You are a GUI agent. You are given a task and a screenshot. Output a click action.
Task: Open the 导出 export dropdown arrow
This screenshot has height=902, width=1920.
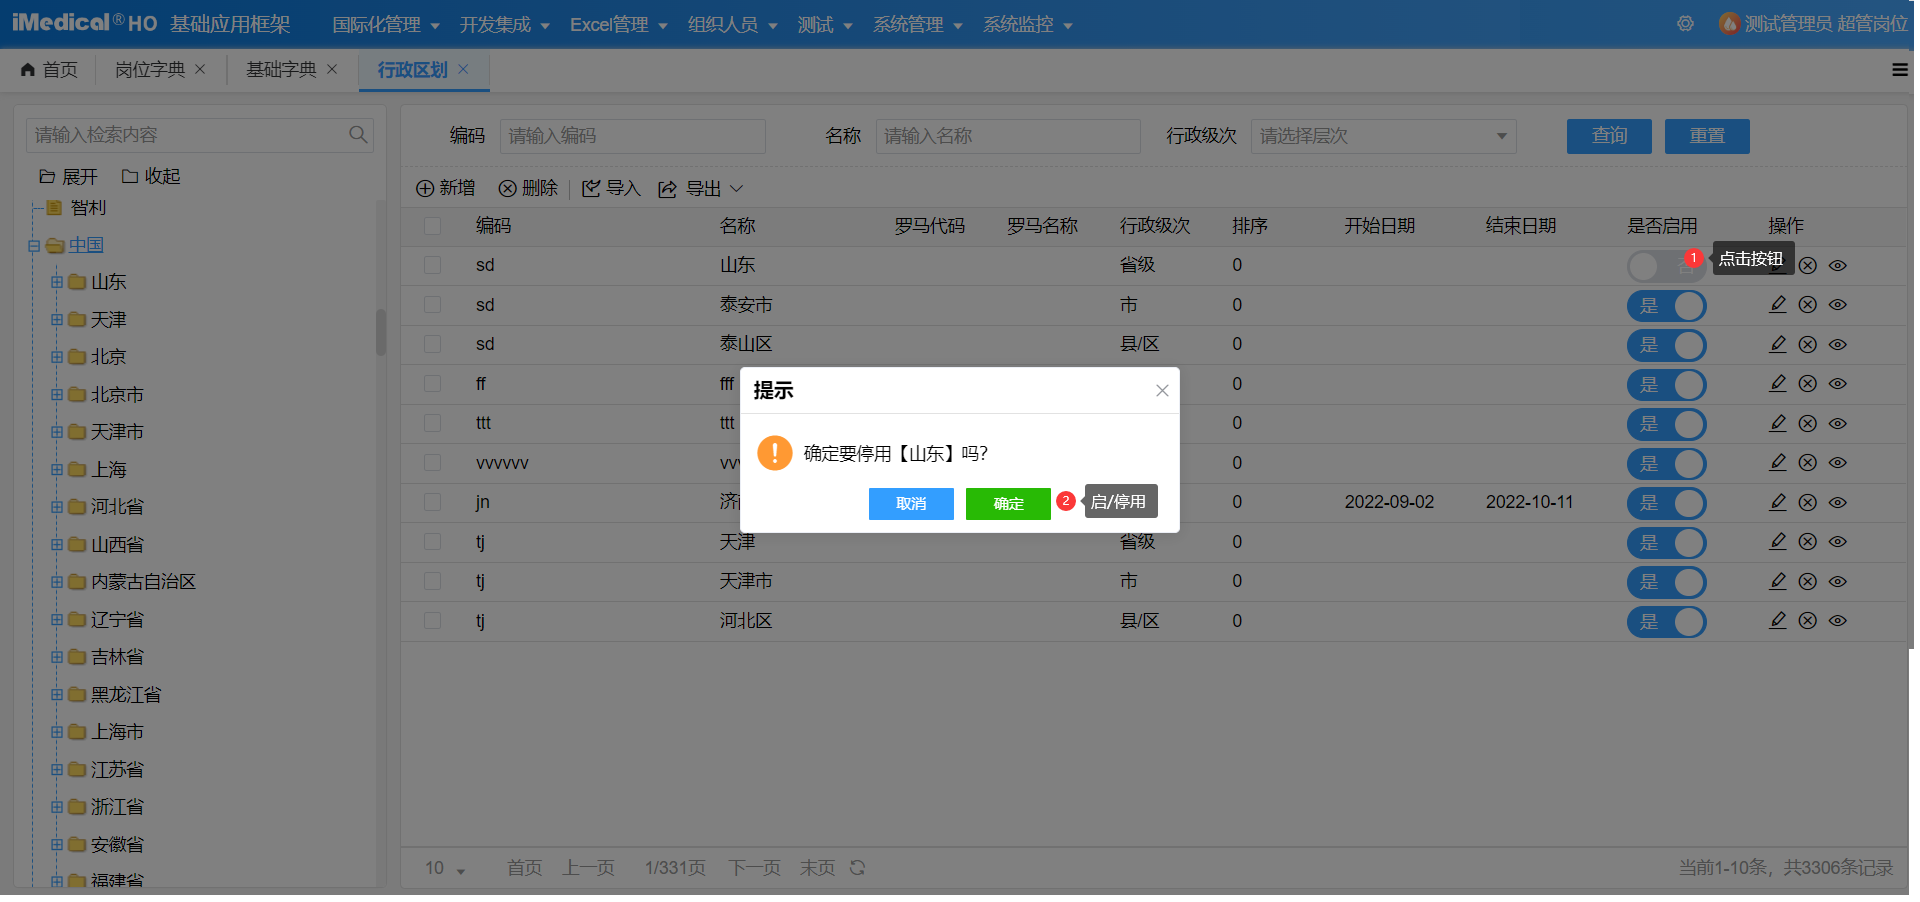(737, 188)
